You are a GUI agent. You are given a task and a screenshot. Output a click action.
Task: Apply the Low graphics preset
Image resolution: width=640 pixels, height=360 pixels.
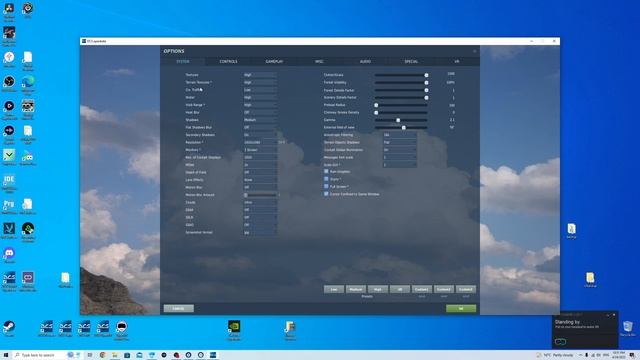pos(334,289)
